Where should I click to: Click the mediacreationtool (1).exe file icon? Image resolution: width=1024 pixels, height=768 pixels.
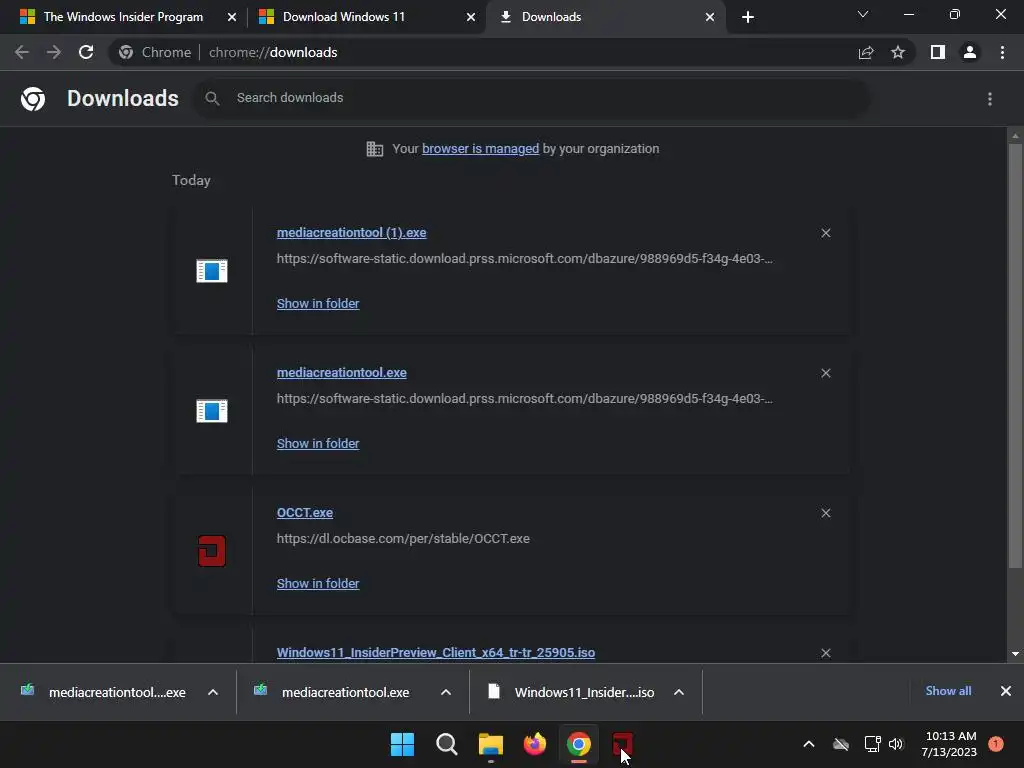coord(212,270)
